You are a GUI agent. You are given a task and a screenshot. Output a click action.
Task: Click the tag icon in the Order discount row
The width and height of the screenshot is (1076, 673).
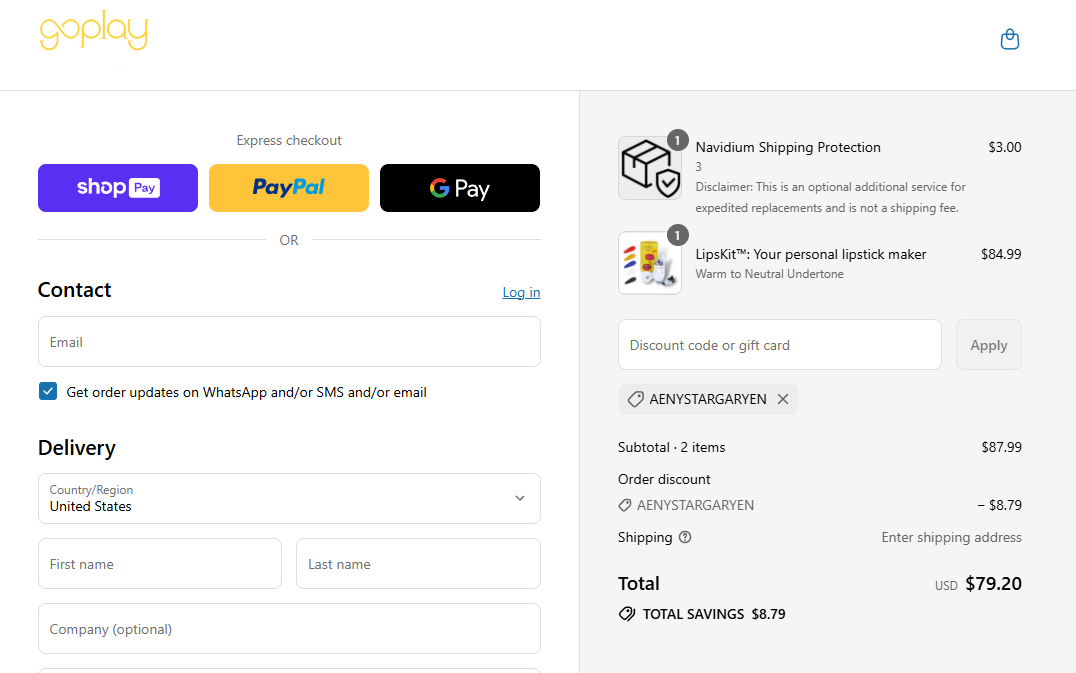point(624,506)
